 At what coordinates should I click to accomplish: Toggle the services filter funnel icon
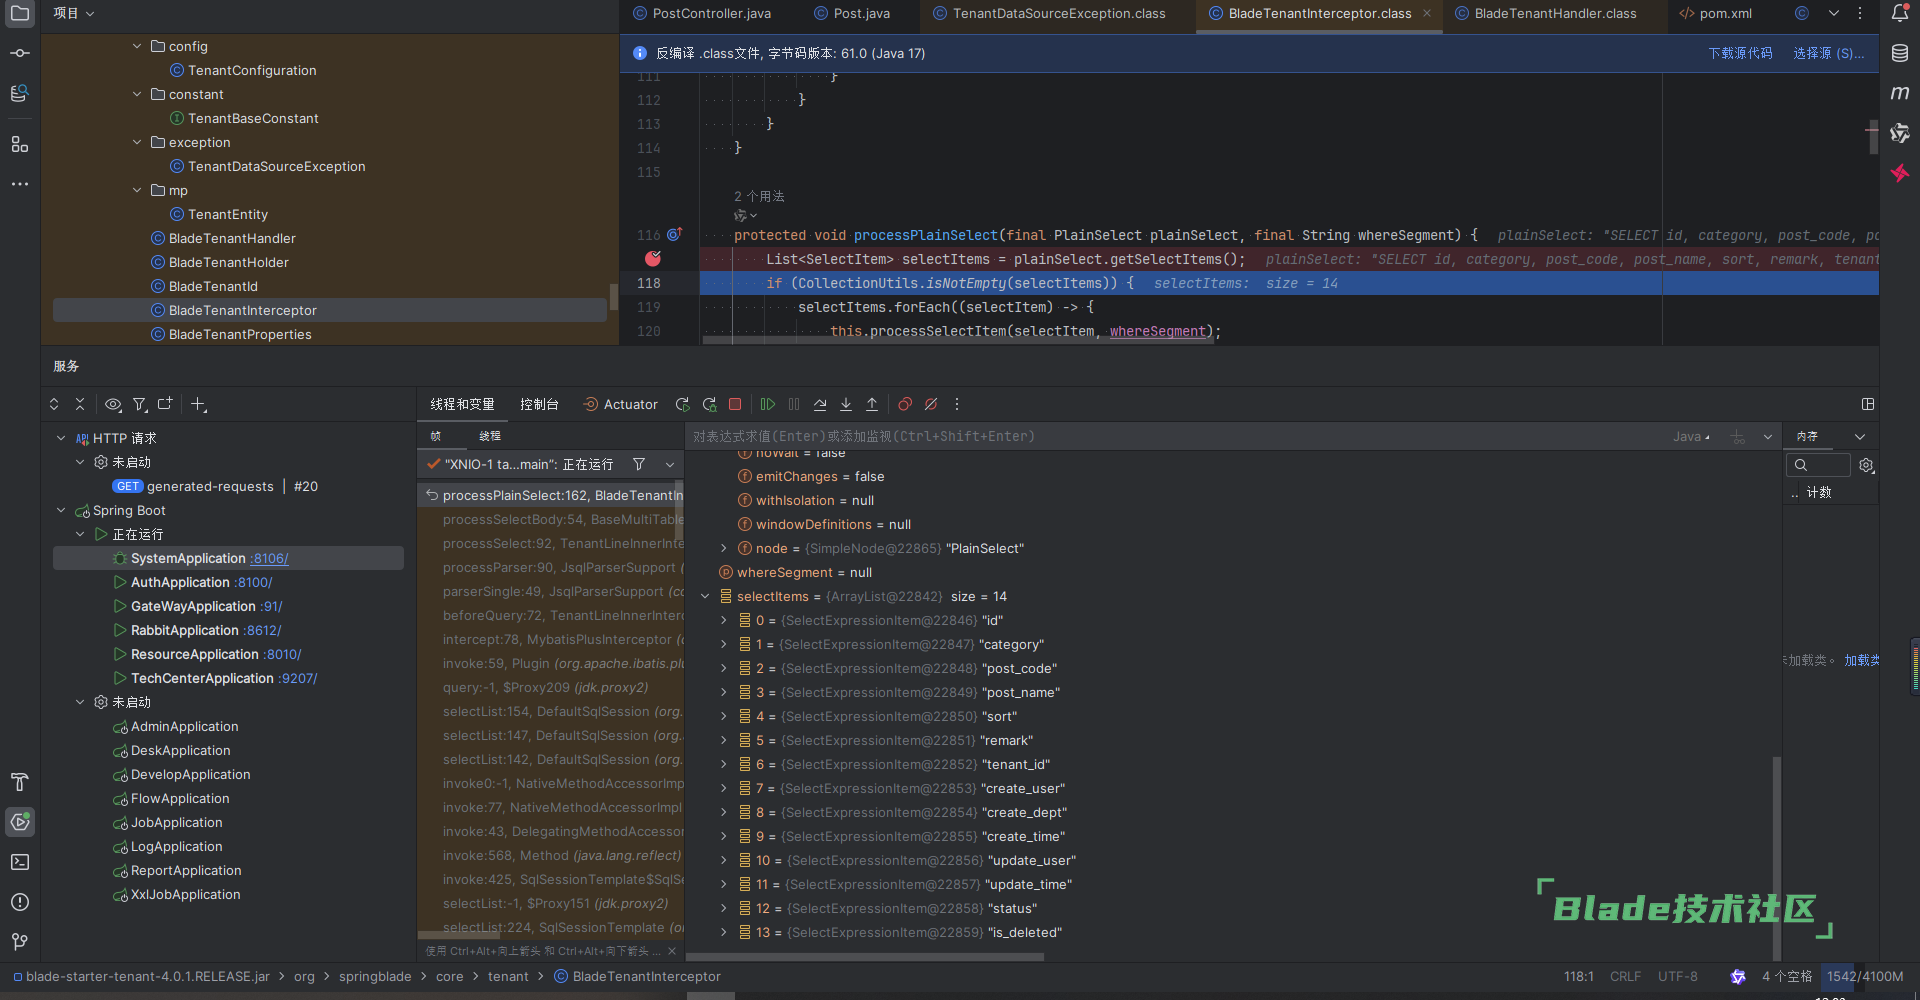pos(140,404)
